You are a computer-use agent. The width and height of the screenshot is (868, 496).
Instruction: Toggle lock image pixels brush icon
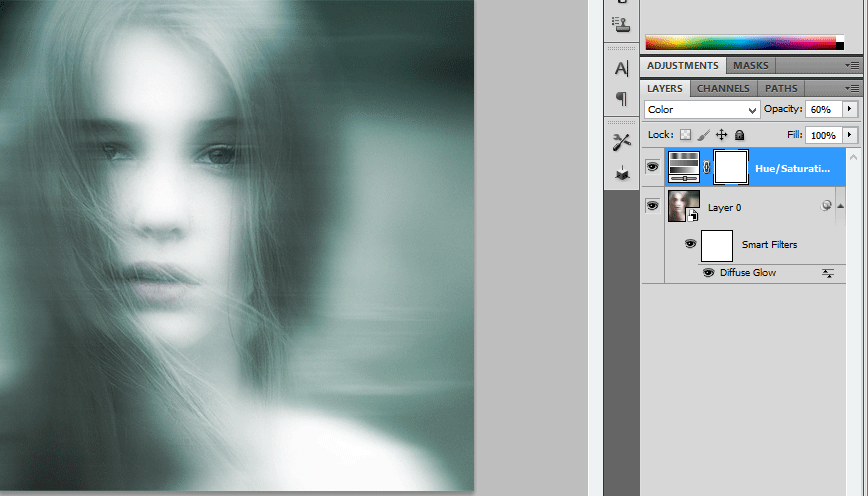[x=704, y=135]
